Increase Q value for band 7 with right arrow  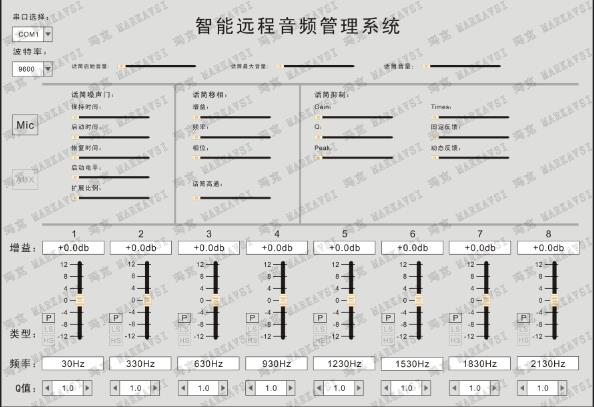coord(494,388)
